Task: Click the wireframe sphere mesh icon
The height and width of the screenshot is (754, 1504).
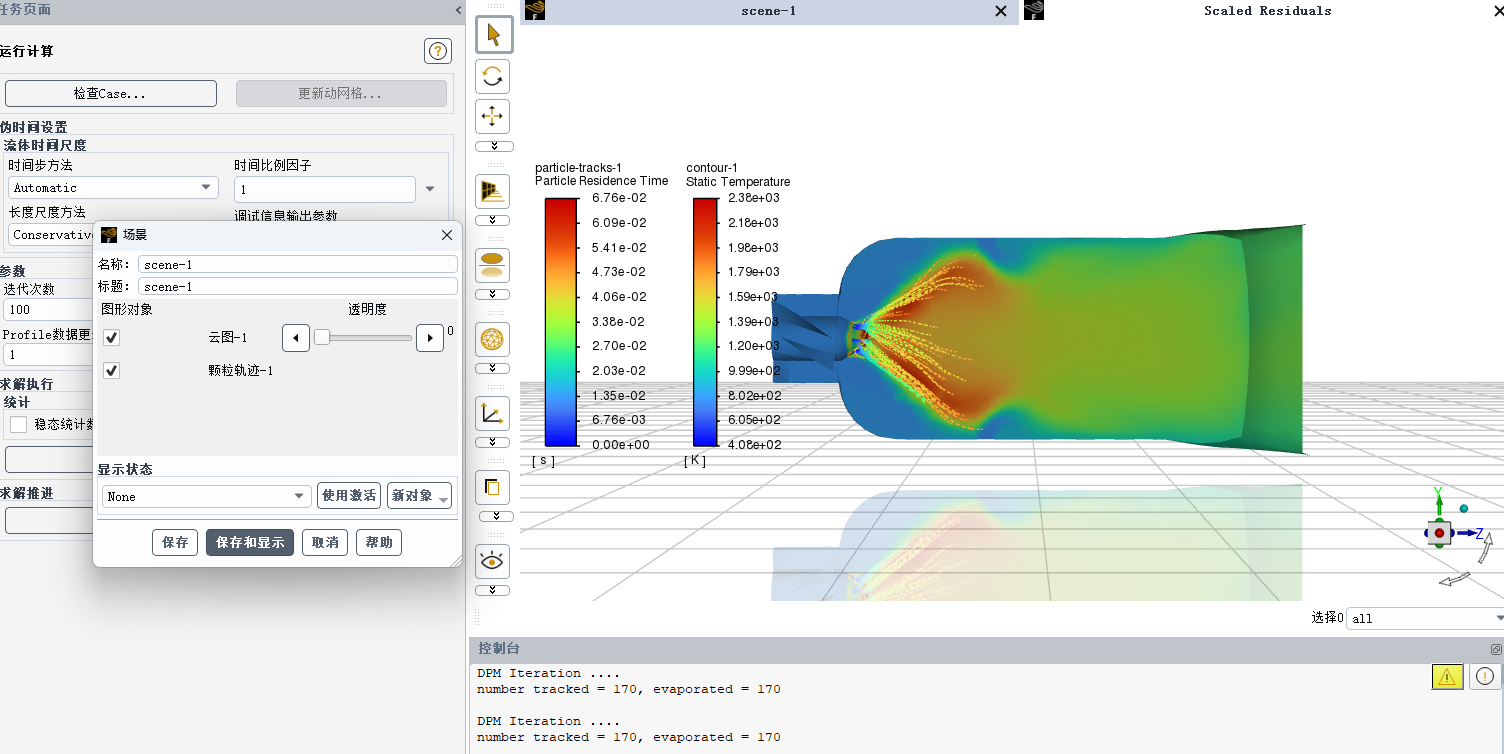Action: click(x=492, y=339)
